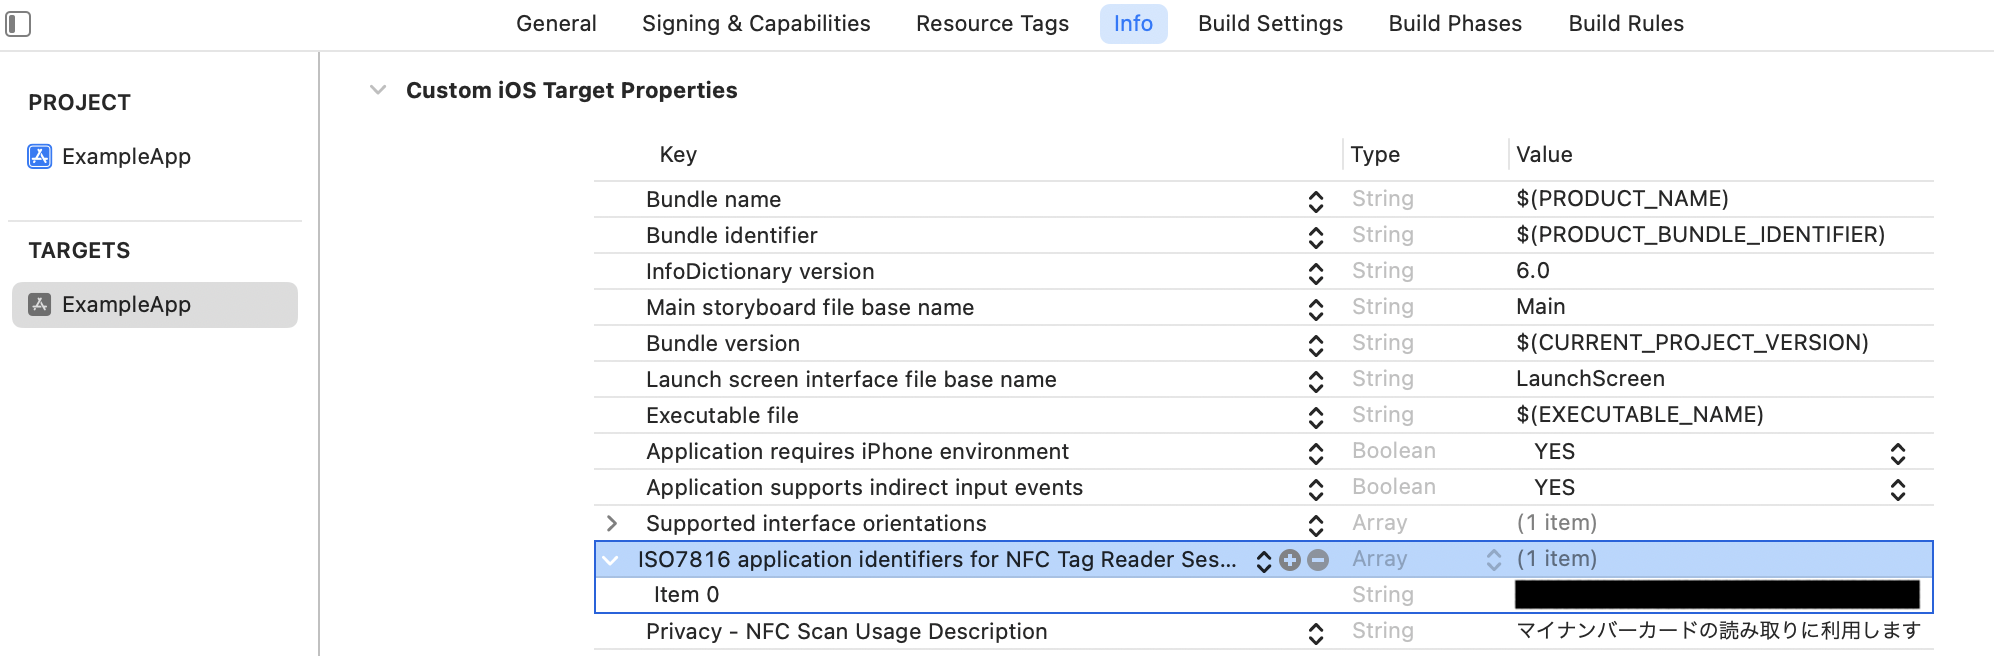The height and width of the screenshot is (656, 1994).
Task: Select ExampleApp under PROJECT
Action: (x=126, y=157)
